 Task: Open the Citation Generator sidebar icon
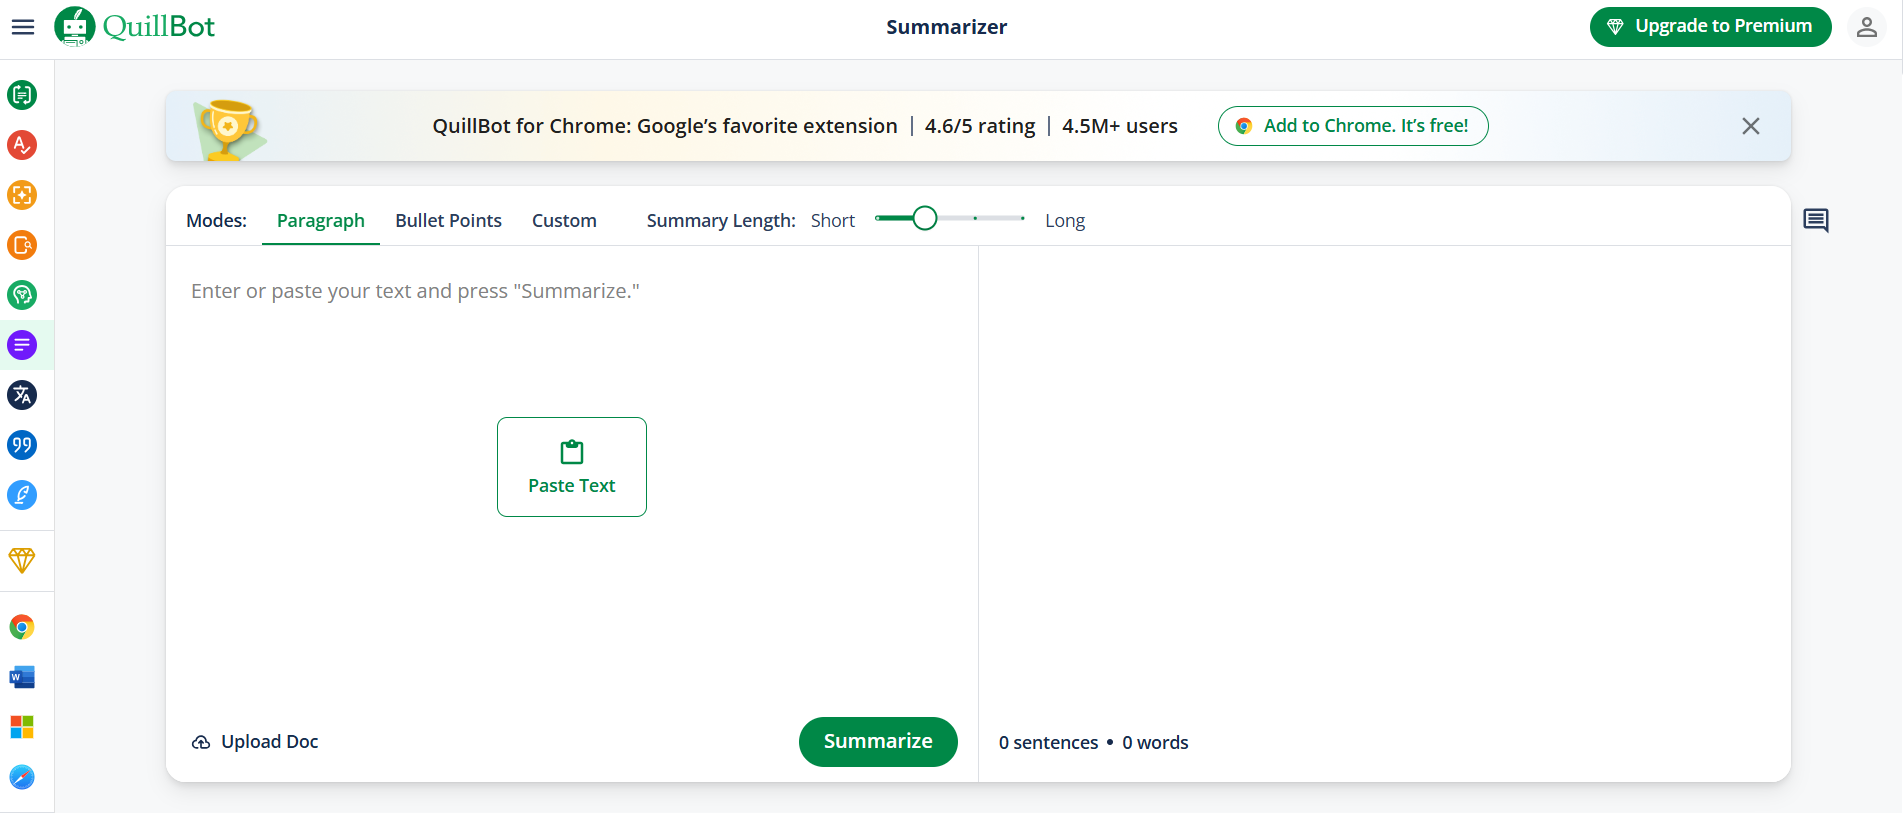point(22,445)
